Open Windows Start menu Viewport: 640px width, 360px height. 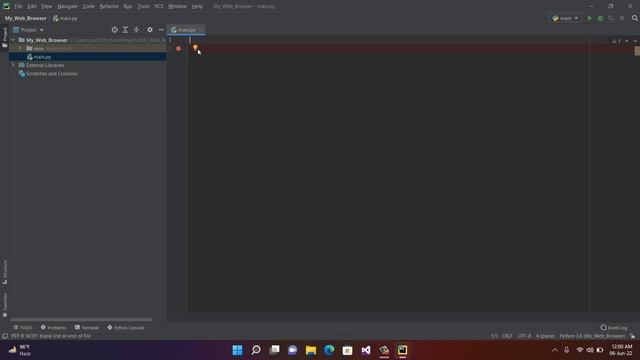click(x=237, y=350)
